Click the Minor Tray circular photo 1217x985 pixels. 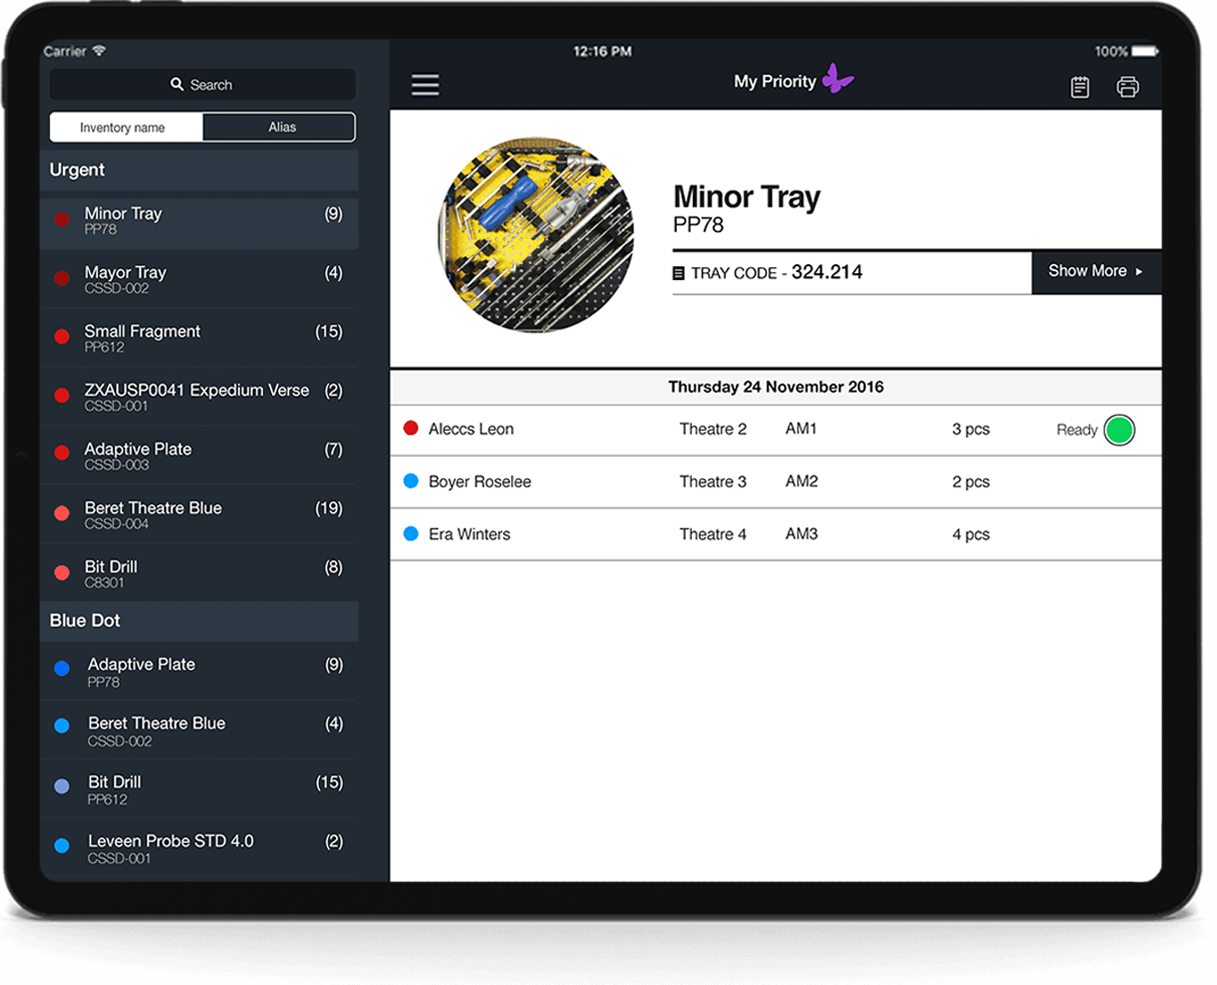click(x=536, y=236)
